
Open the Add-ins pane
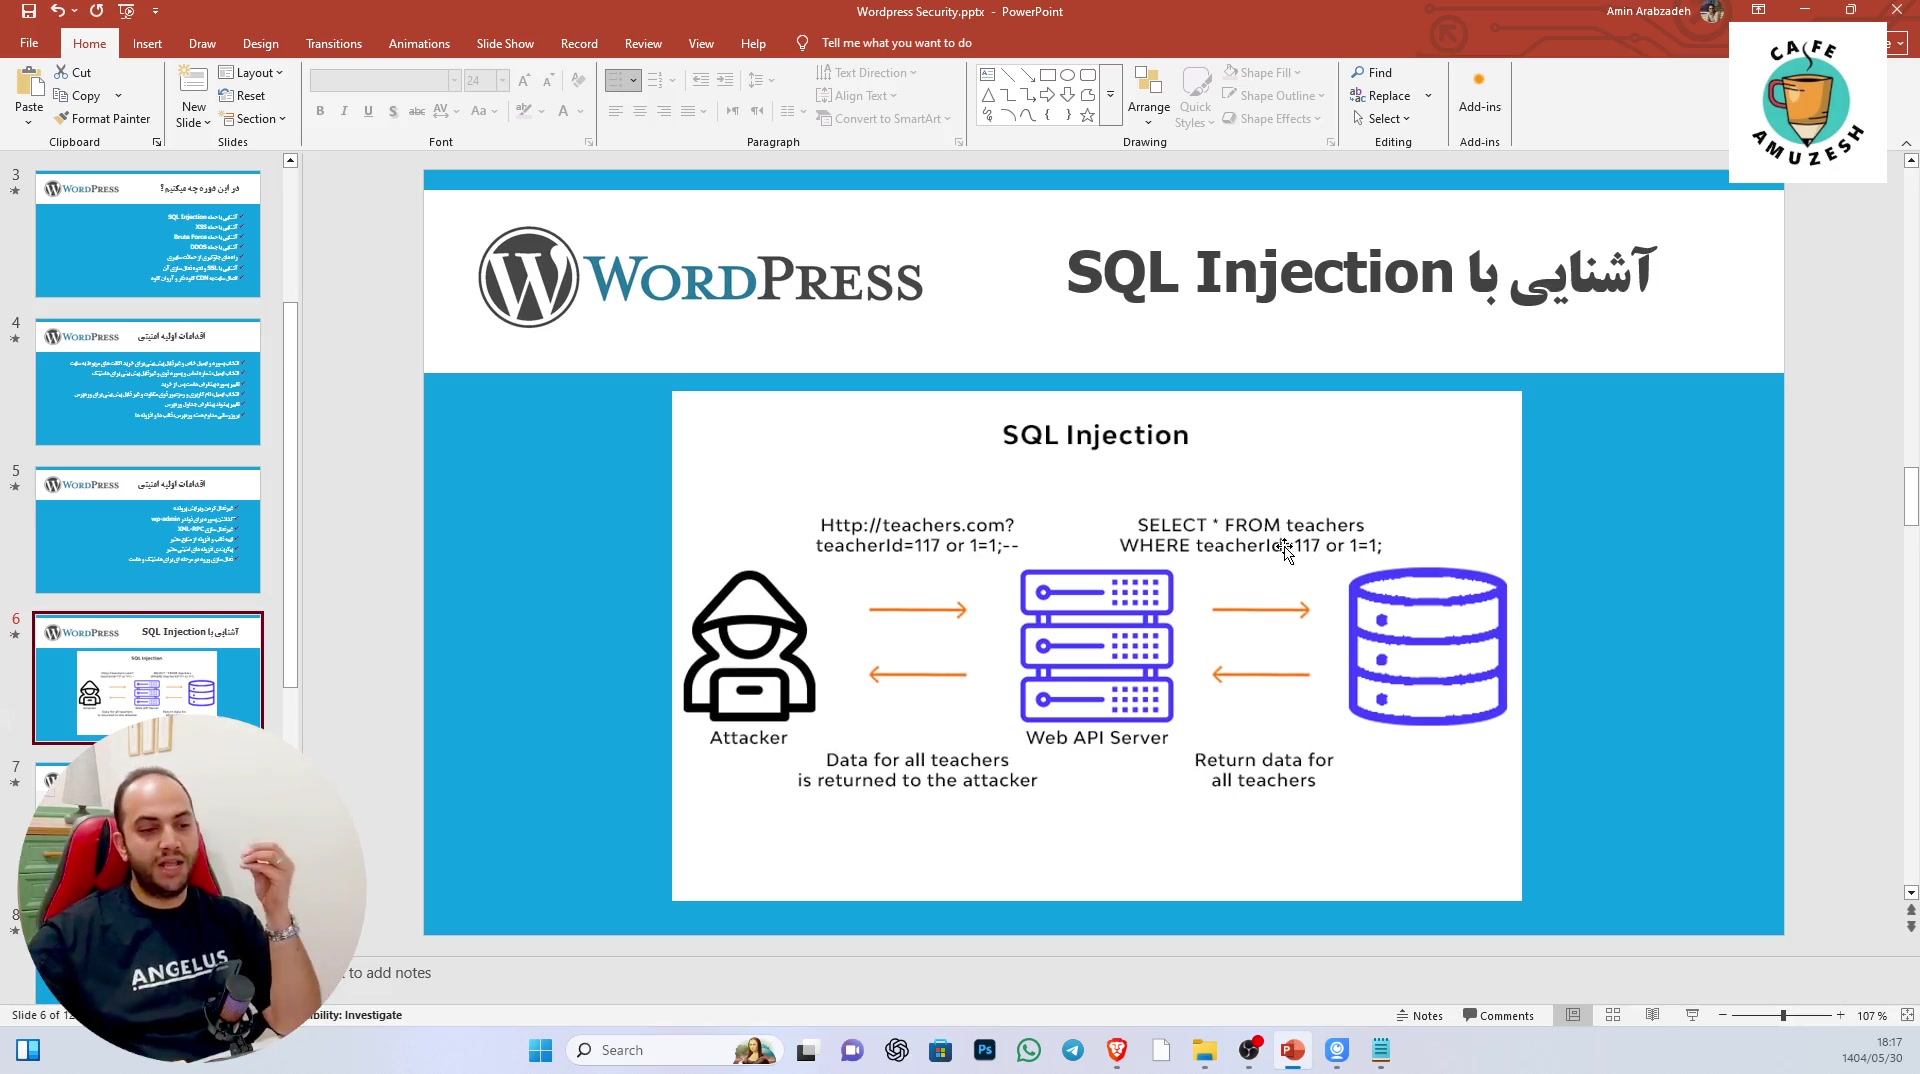tap(1479, 92)
